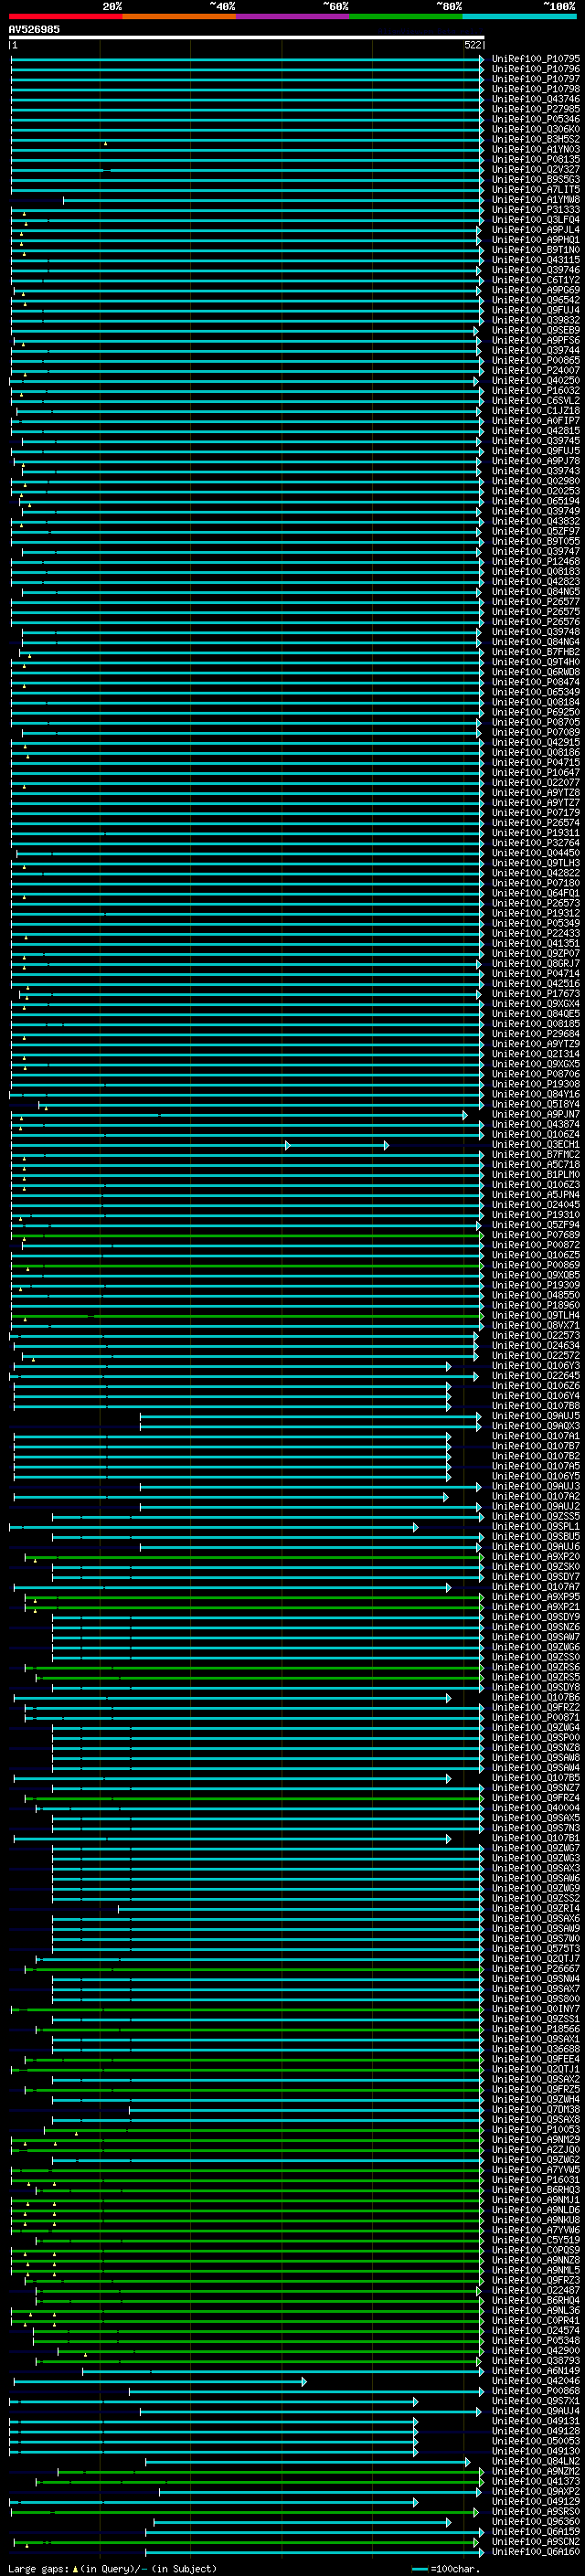This screenshot has width=585, height=2576.
Task: Open the hit UniRef100_P10795
Action: 536,59
